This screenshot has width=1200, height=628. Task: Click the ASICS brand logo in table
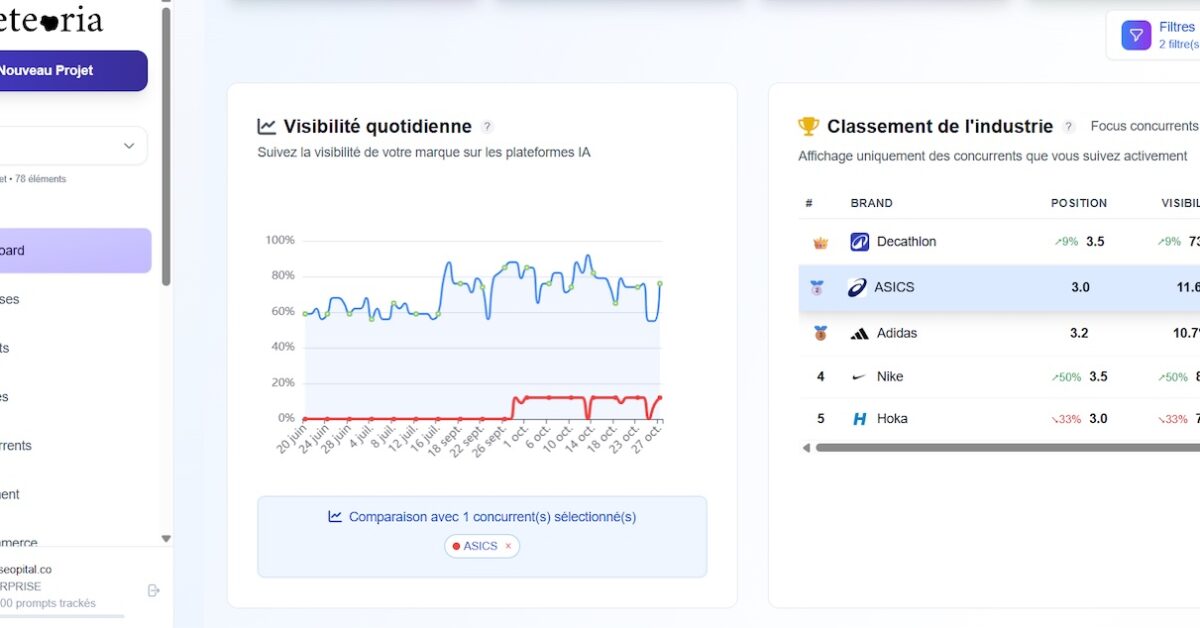coord(857,288)
